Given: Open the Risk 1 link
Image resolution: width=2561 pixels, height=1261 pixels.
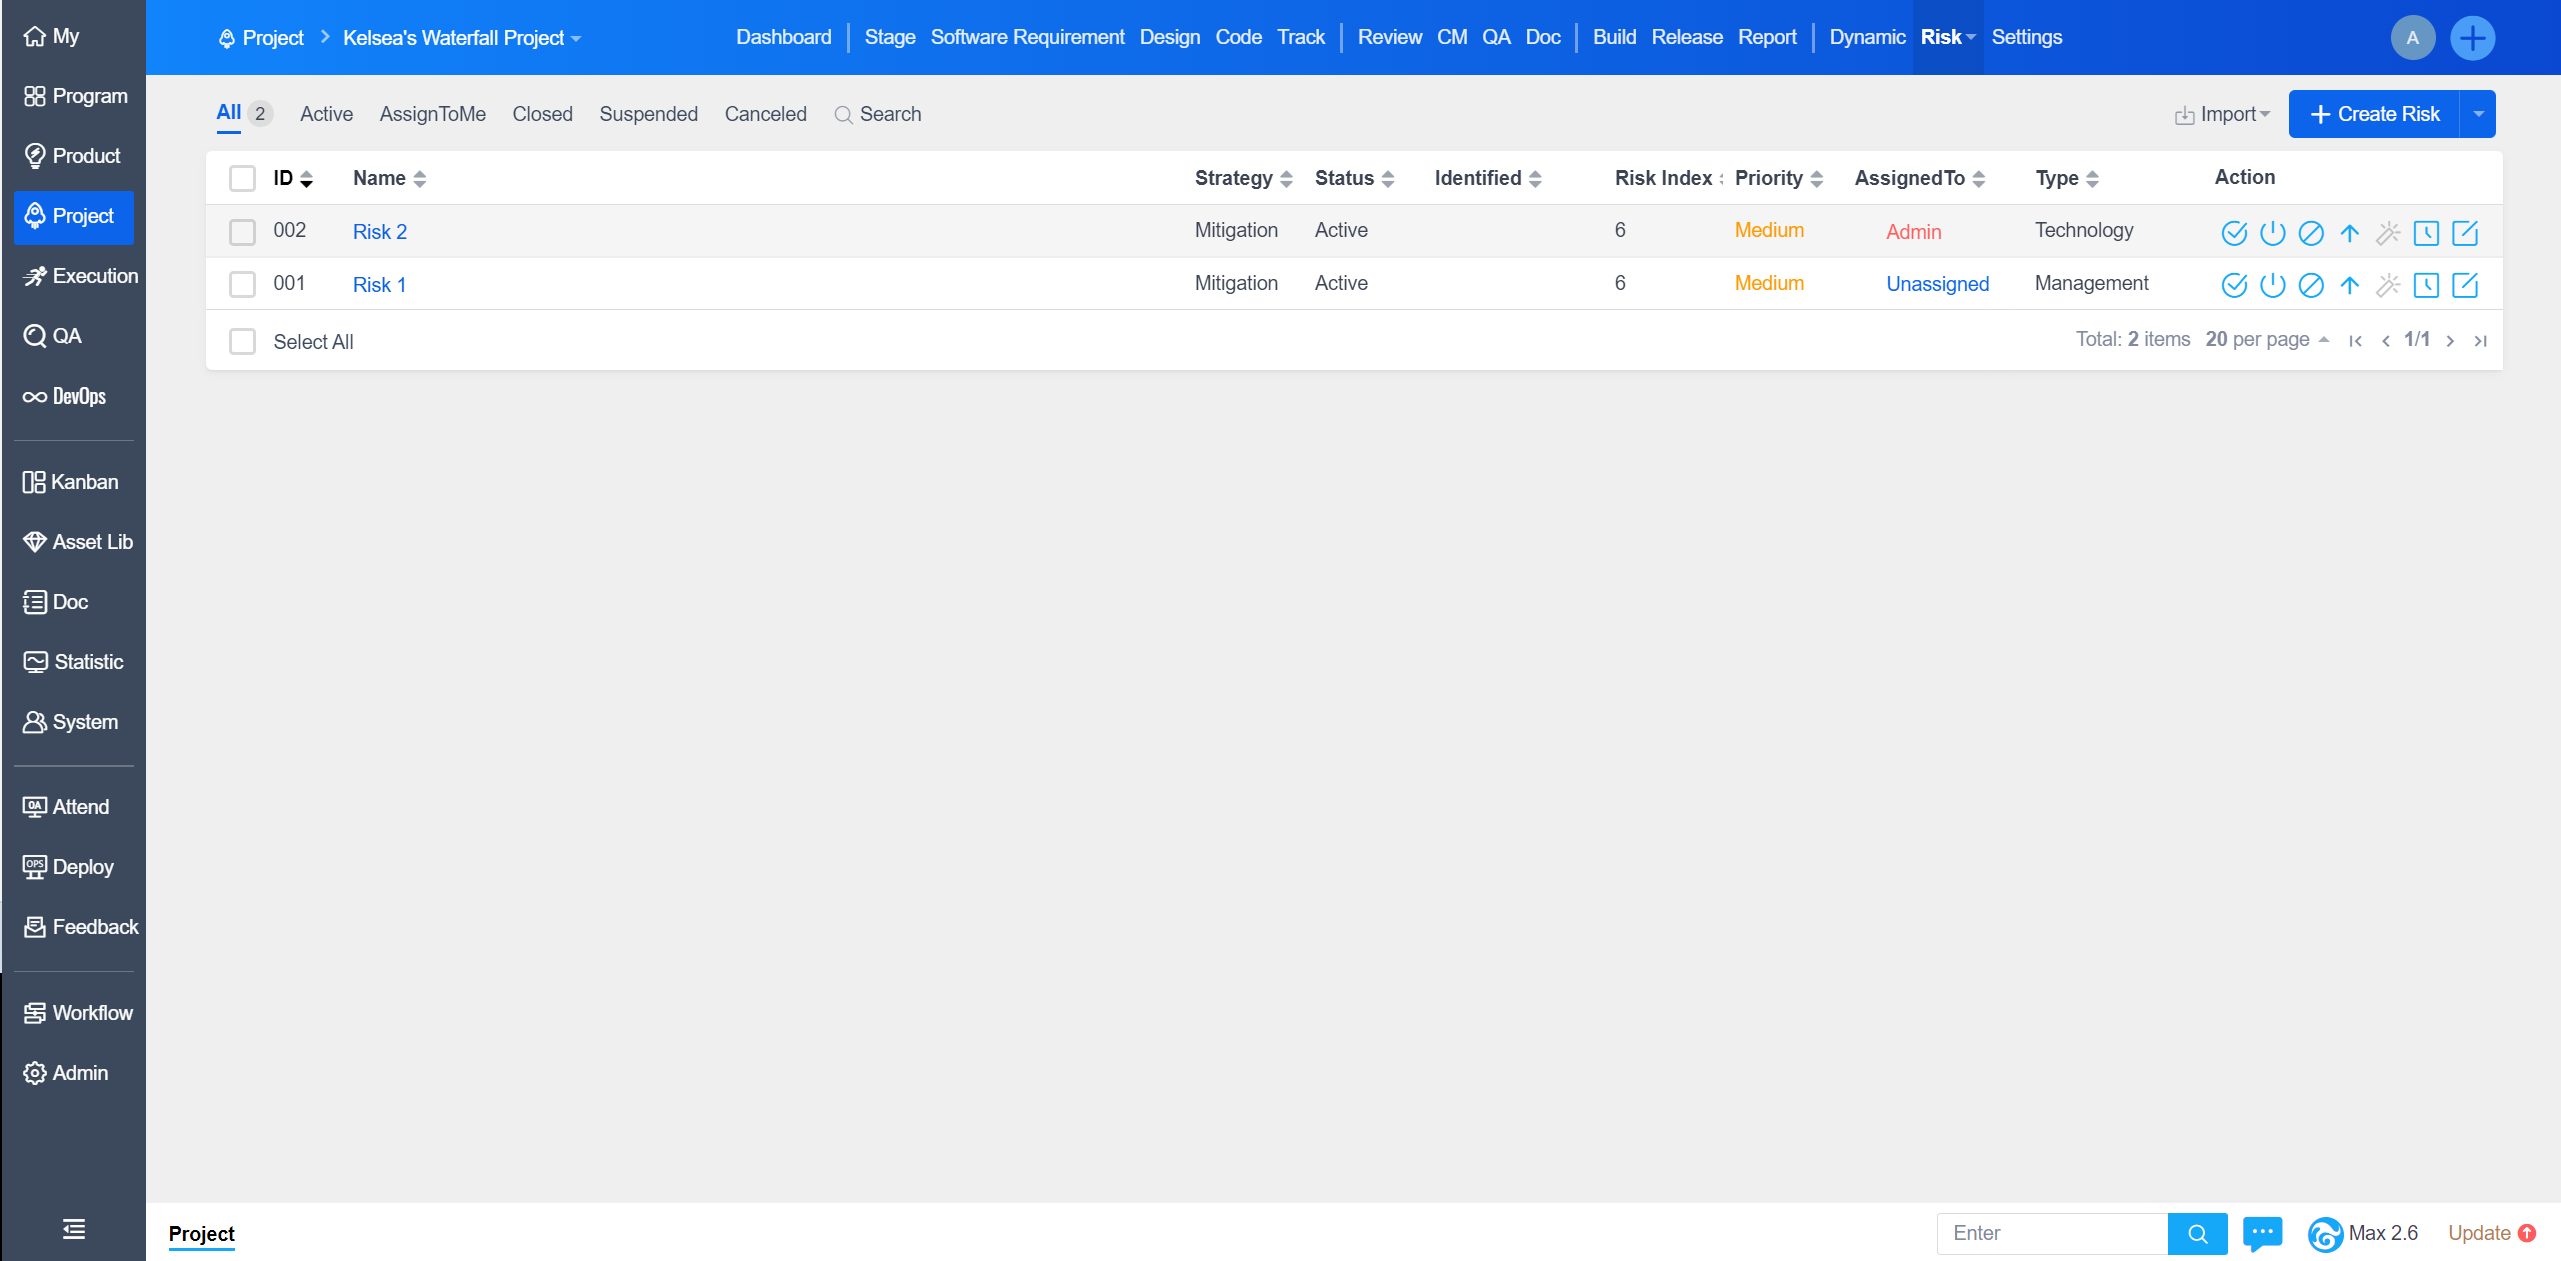Looking at the screenshot, I should pyautogui.click(x=379, y=284).
